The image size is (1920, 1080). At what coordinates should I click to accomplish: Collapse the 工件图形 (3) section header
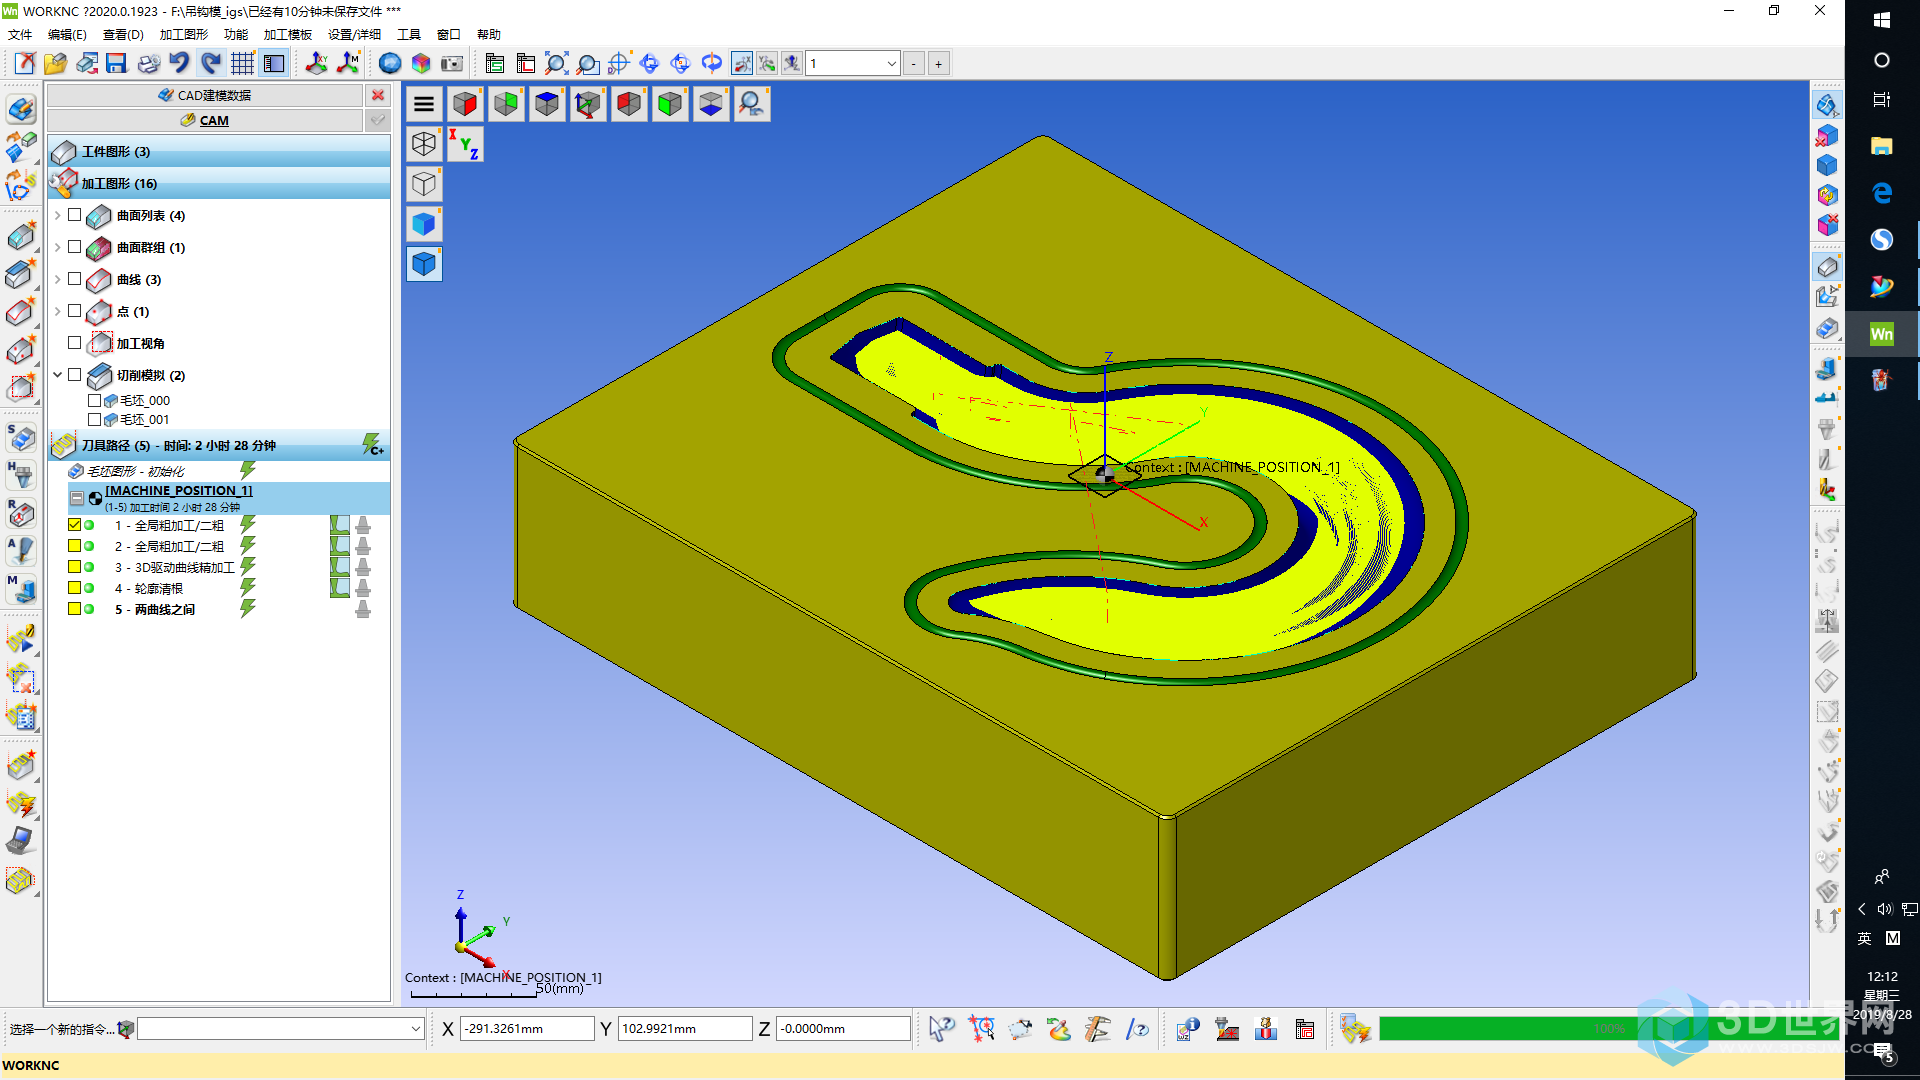pyautogui.click(x=219, y=151)
